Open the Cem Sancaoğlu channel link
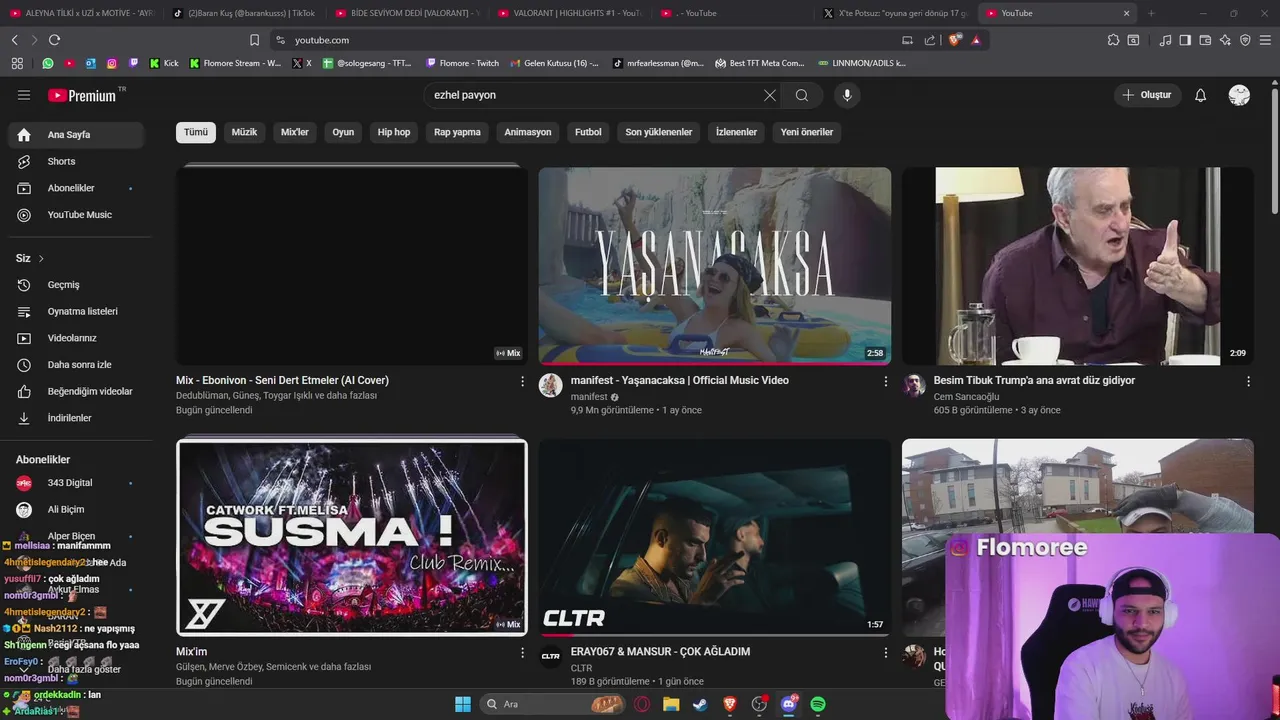This screenshot has height=720, width=1280. tap(966, 397)
